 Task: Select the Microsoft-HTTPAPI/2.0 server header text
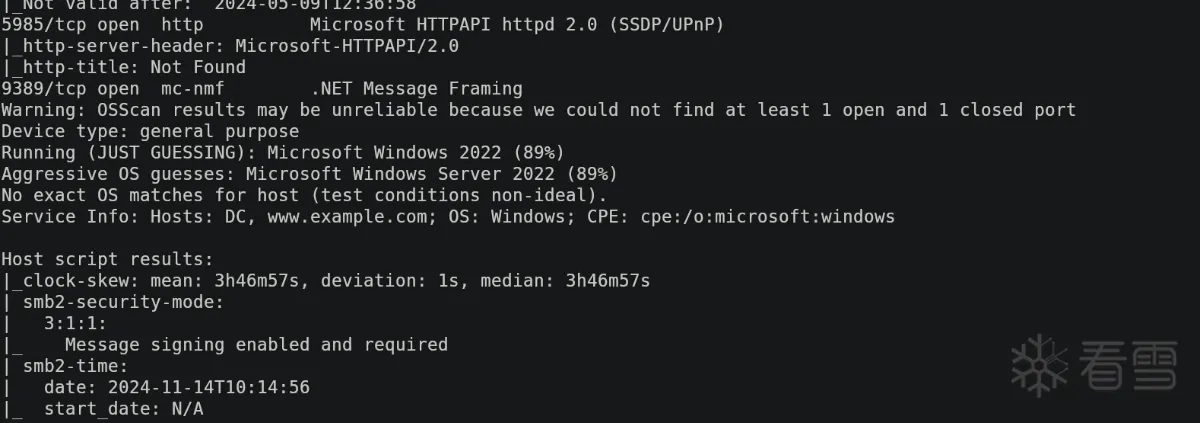click(346, 46)
